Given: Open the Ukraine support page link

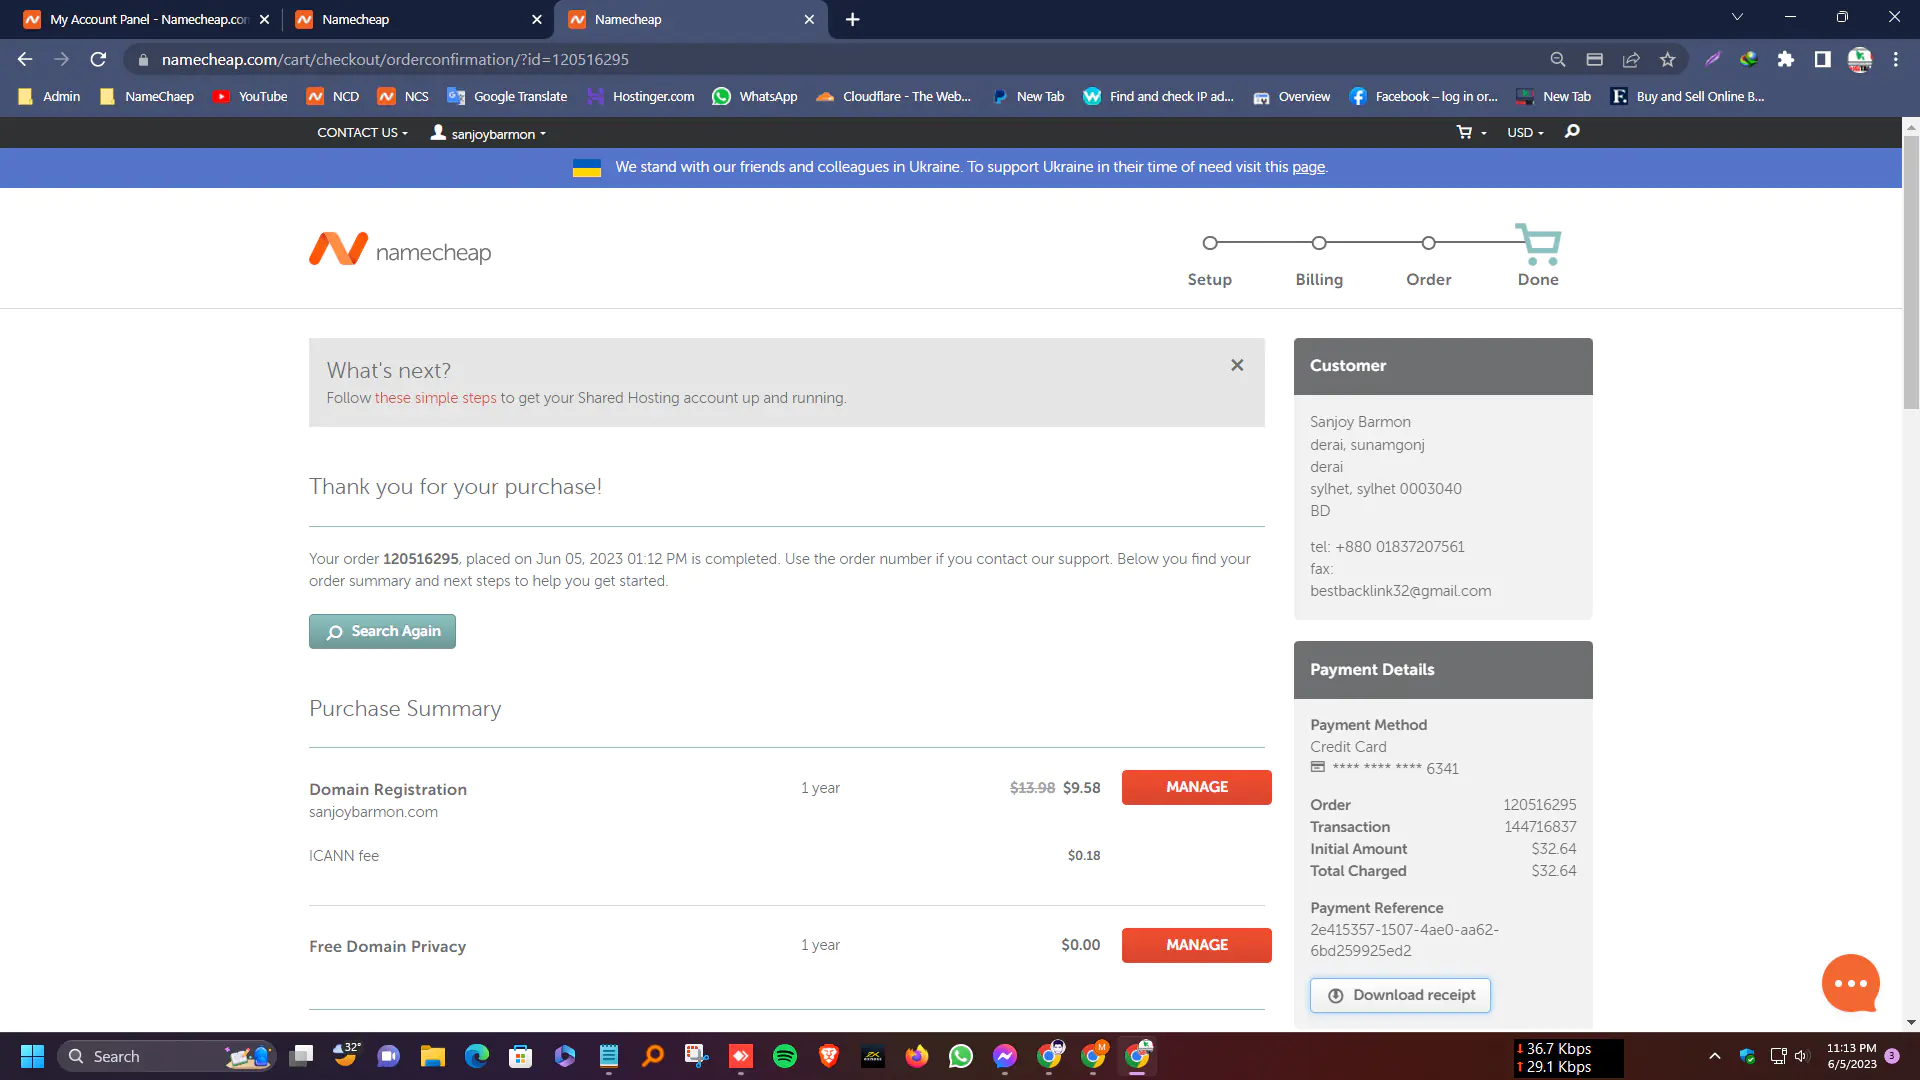Looking at the screenshot, I should (x=1308, y=167).
